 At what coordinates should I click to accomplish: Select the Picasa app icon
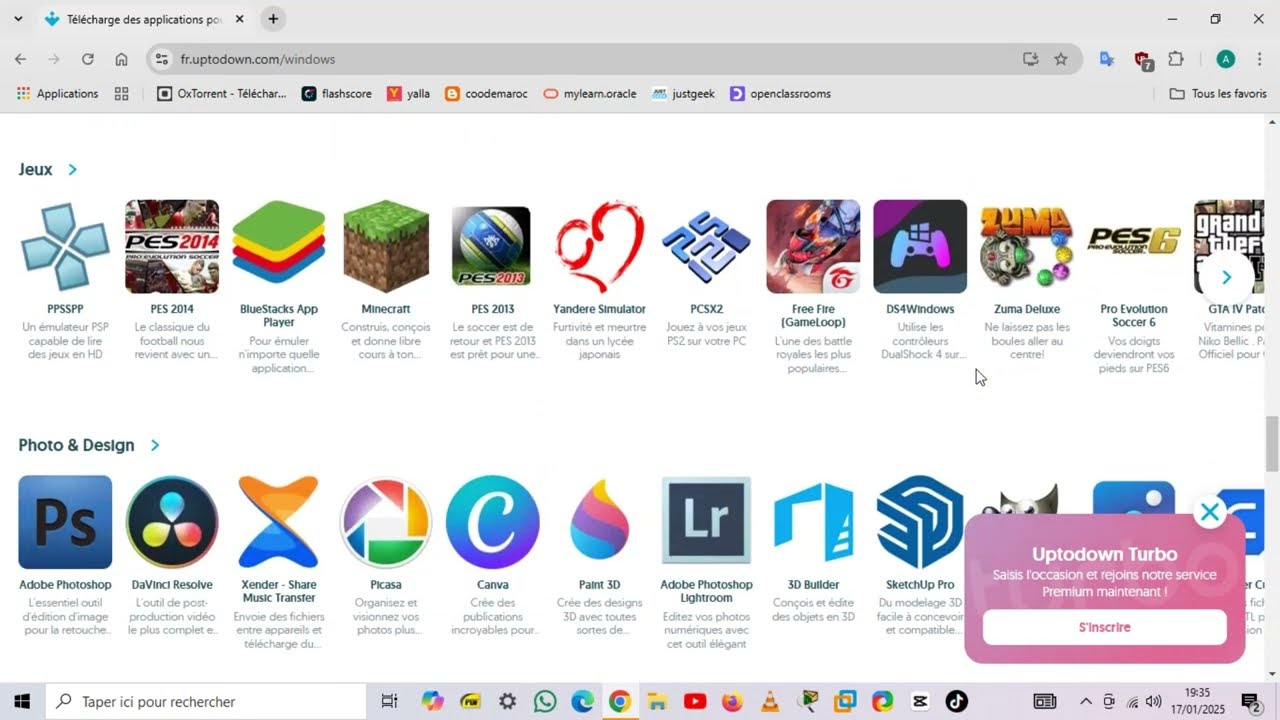pyautogui.click(x=386, y=522)
